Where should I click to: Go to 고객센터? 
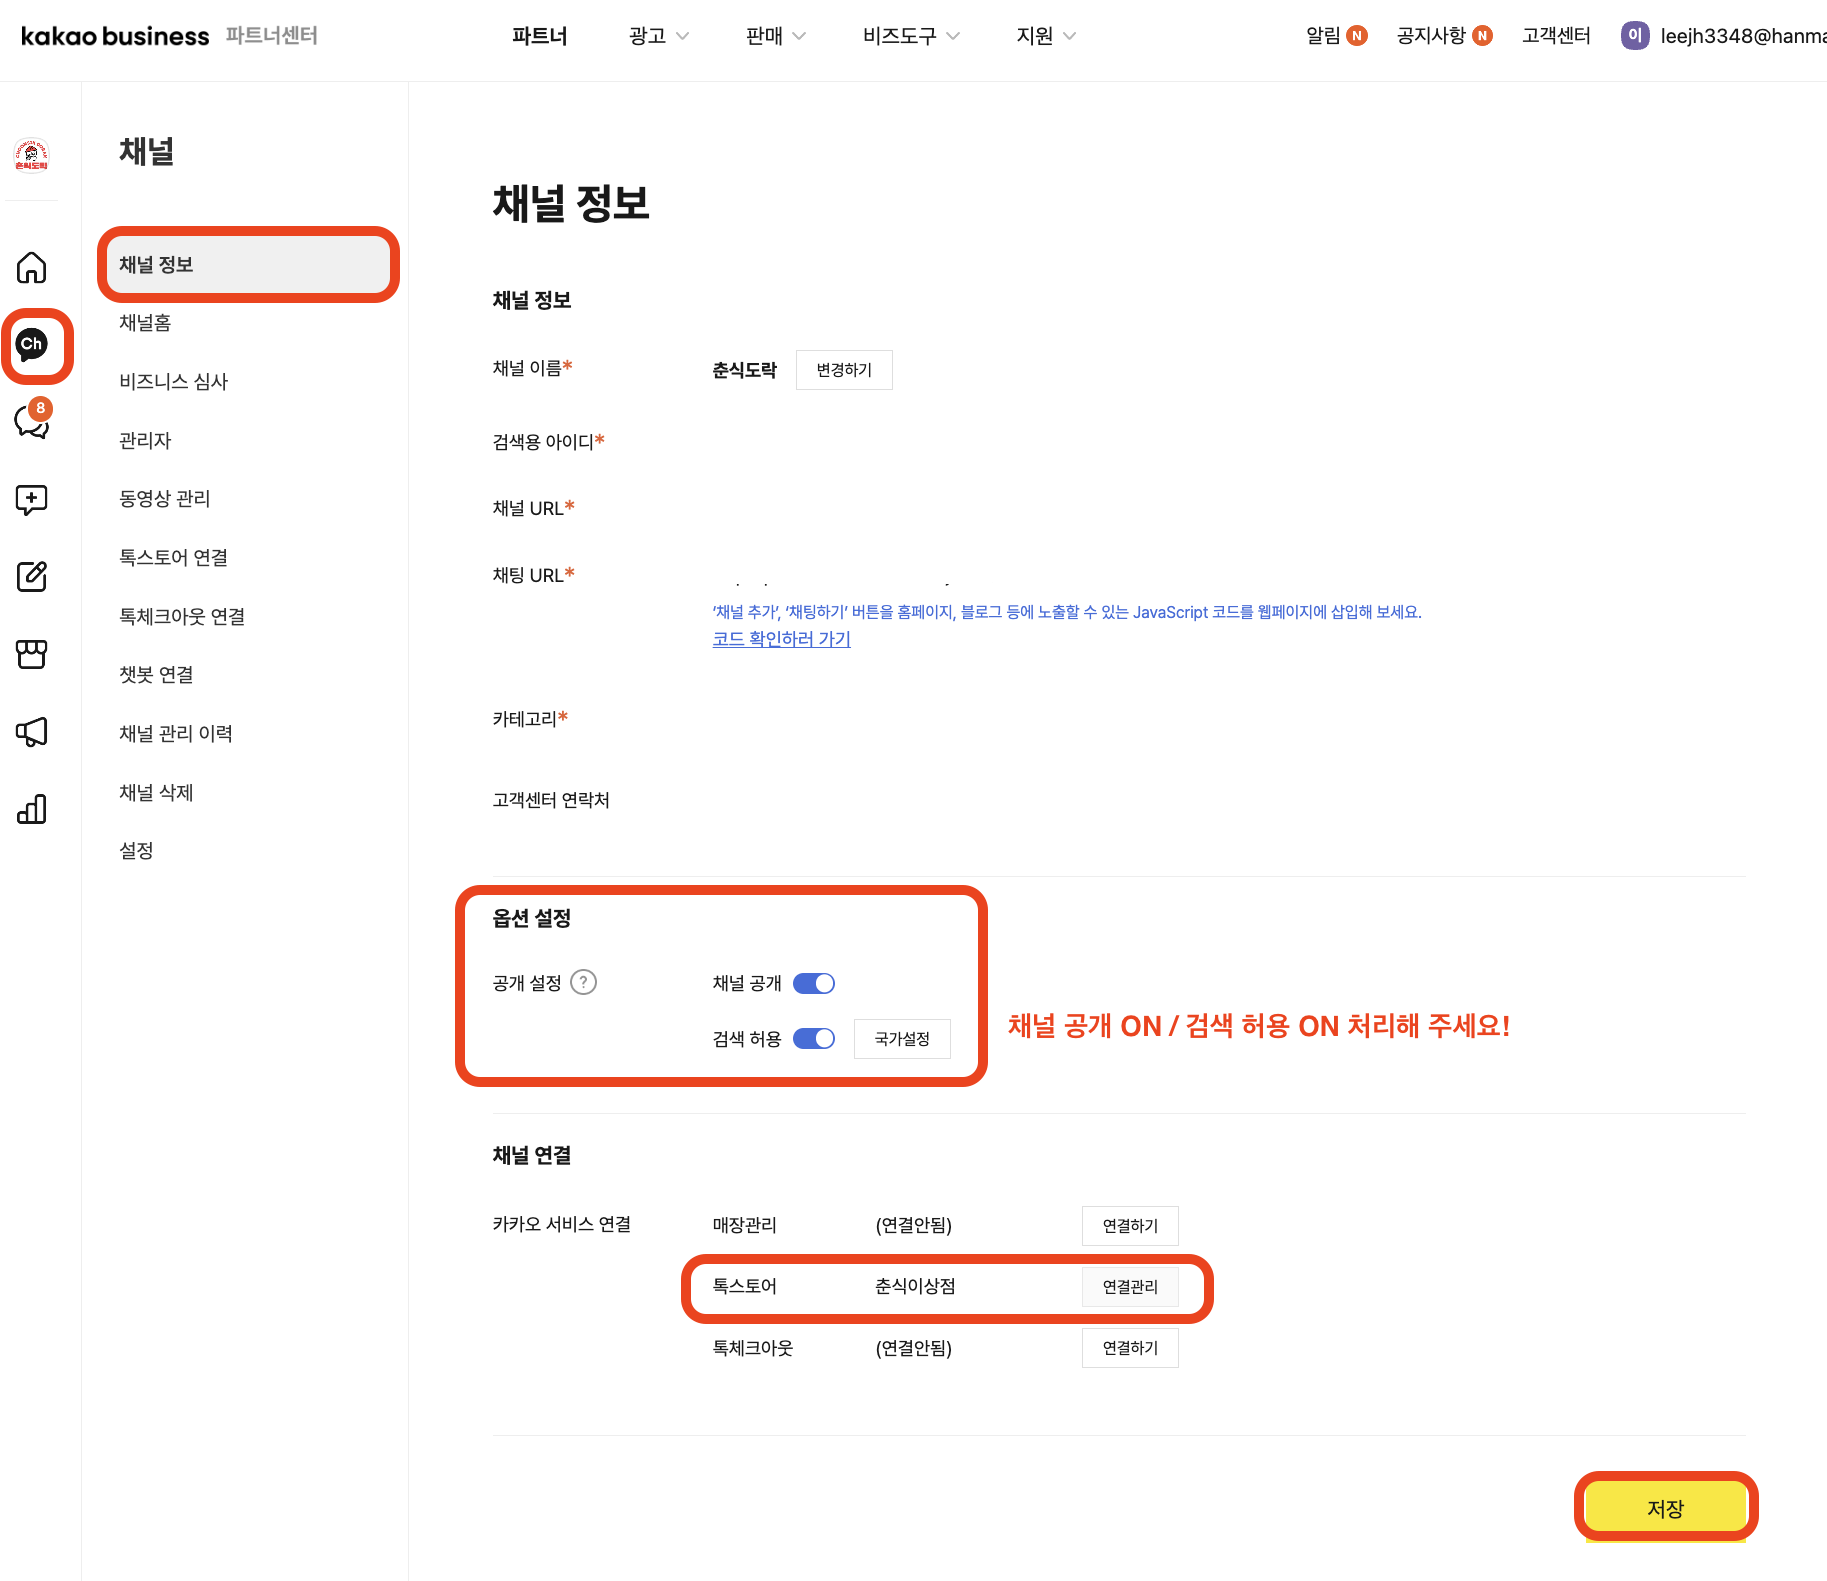[1556, 36]
